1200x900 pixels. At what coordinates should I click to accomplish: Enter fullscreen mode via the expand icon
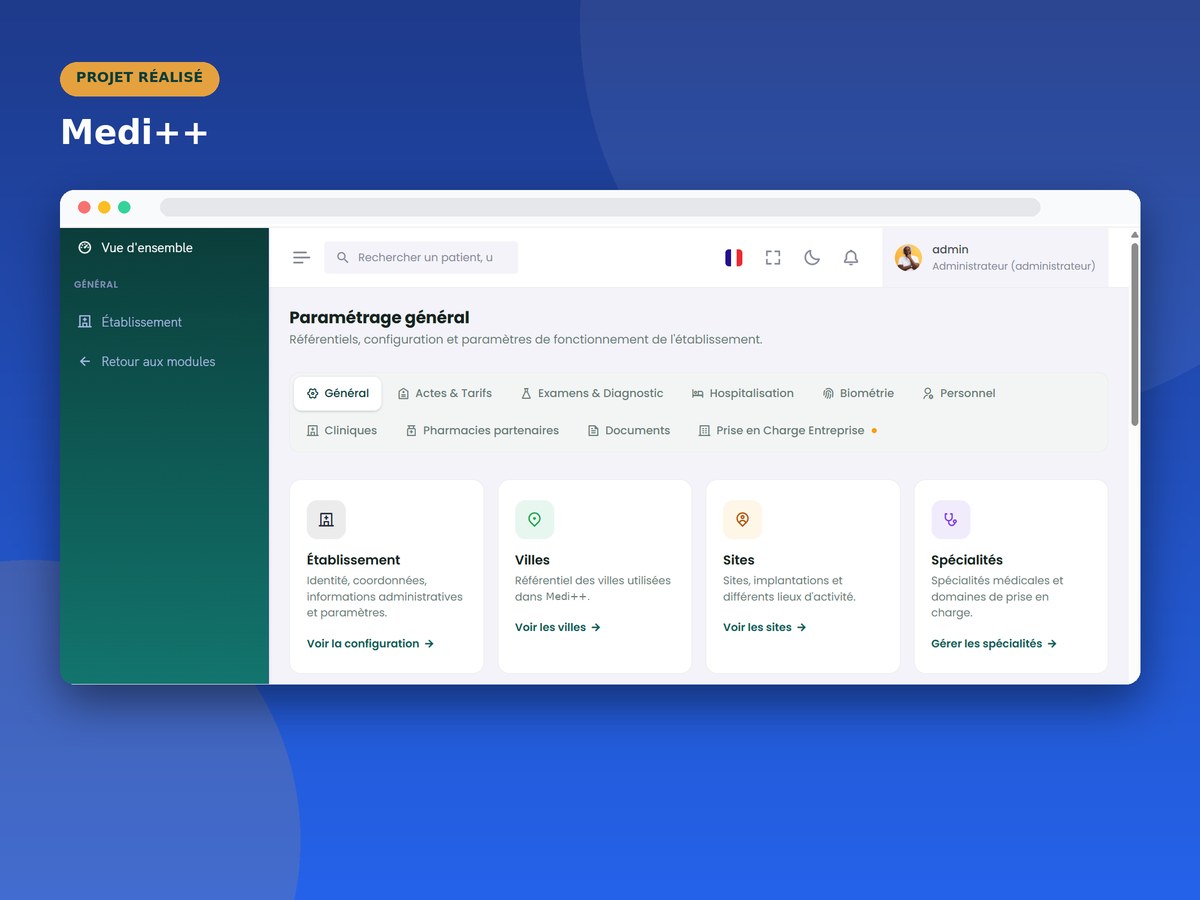pos(773,258)
